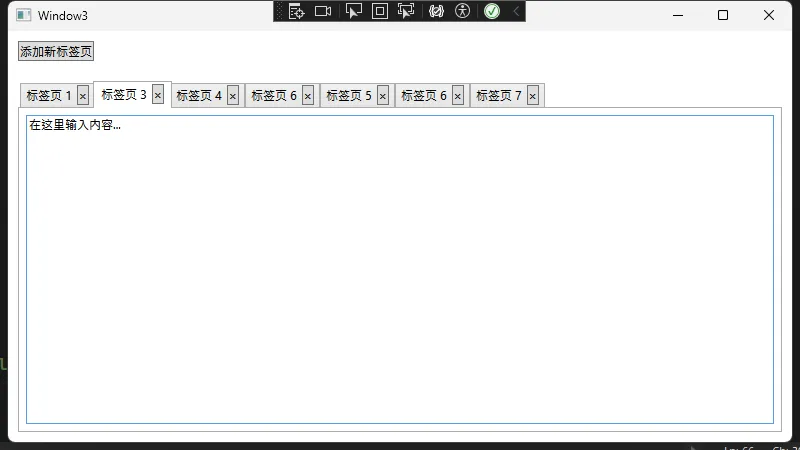Click the green checkmark status icon
This screenshot has width=800, height=450.
pos(492,11)
